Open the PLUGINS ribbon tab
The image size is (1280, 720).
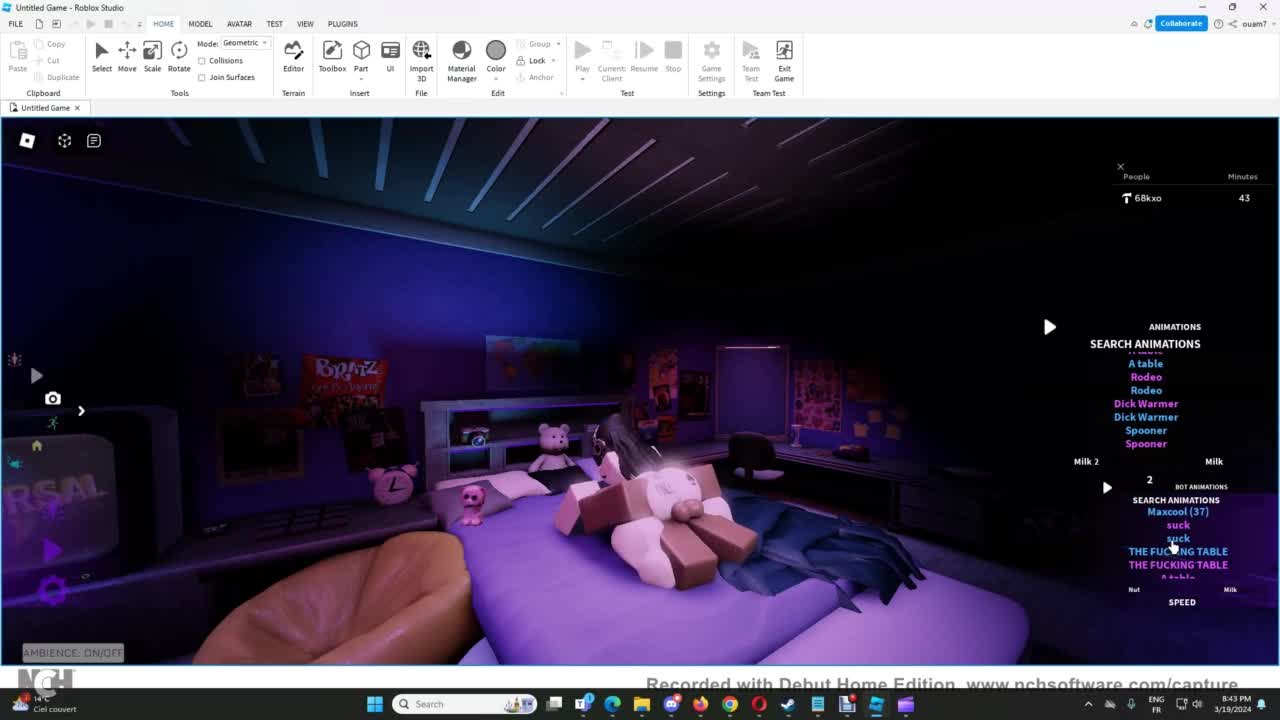tap(342, 24)
